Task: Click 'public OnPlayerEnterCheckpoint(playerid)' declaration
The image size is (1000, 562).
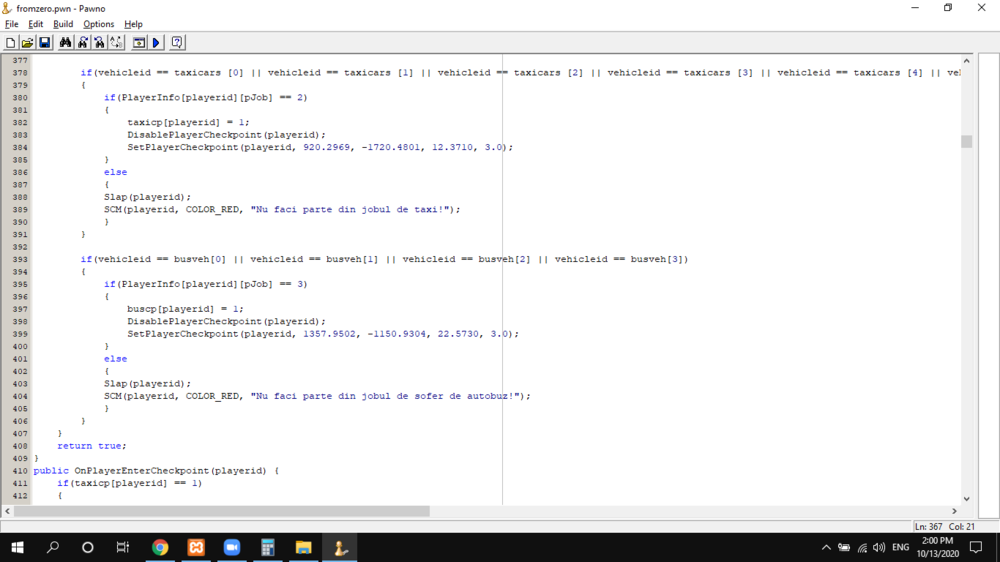Action: click(149, 471)
